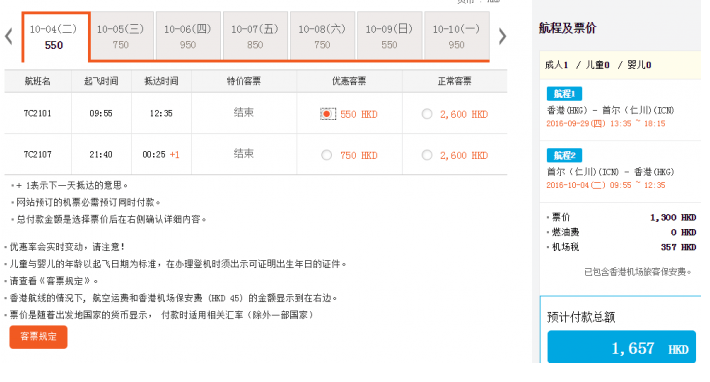This screenshot has width=710, height=382.
Task: Click the 航程1 badge
Action: coord(564,94)
